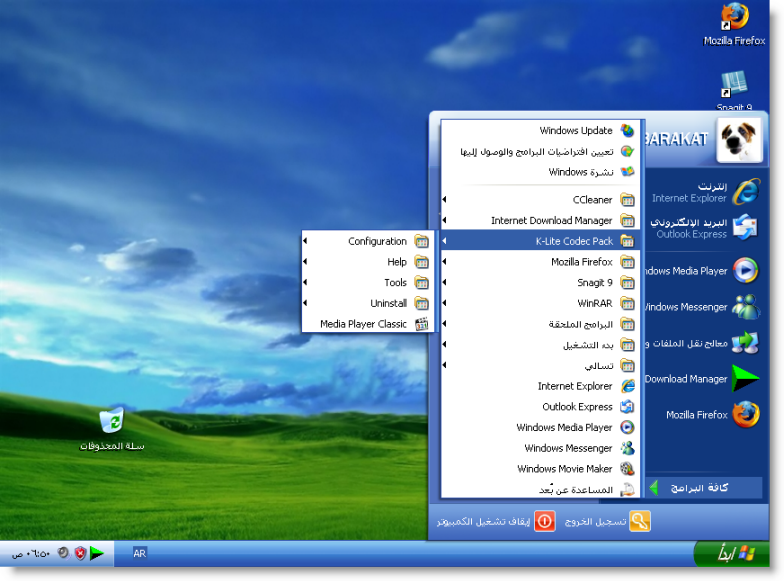Expand the Help submenu of K-Lite
This screenshot has height=581, width=784.
coord(368,262)
